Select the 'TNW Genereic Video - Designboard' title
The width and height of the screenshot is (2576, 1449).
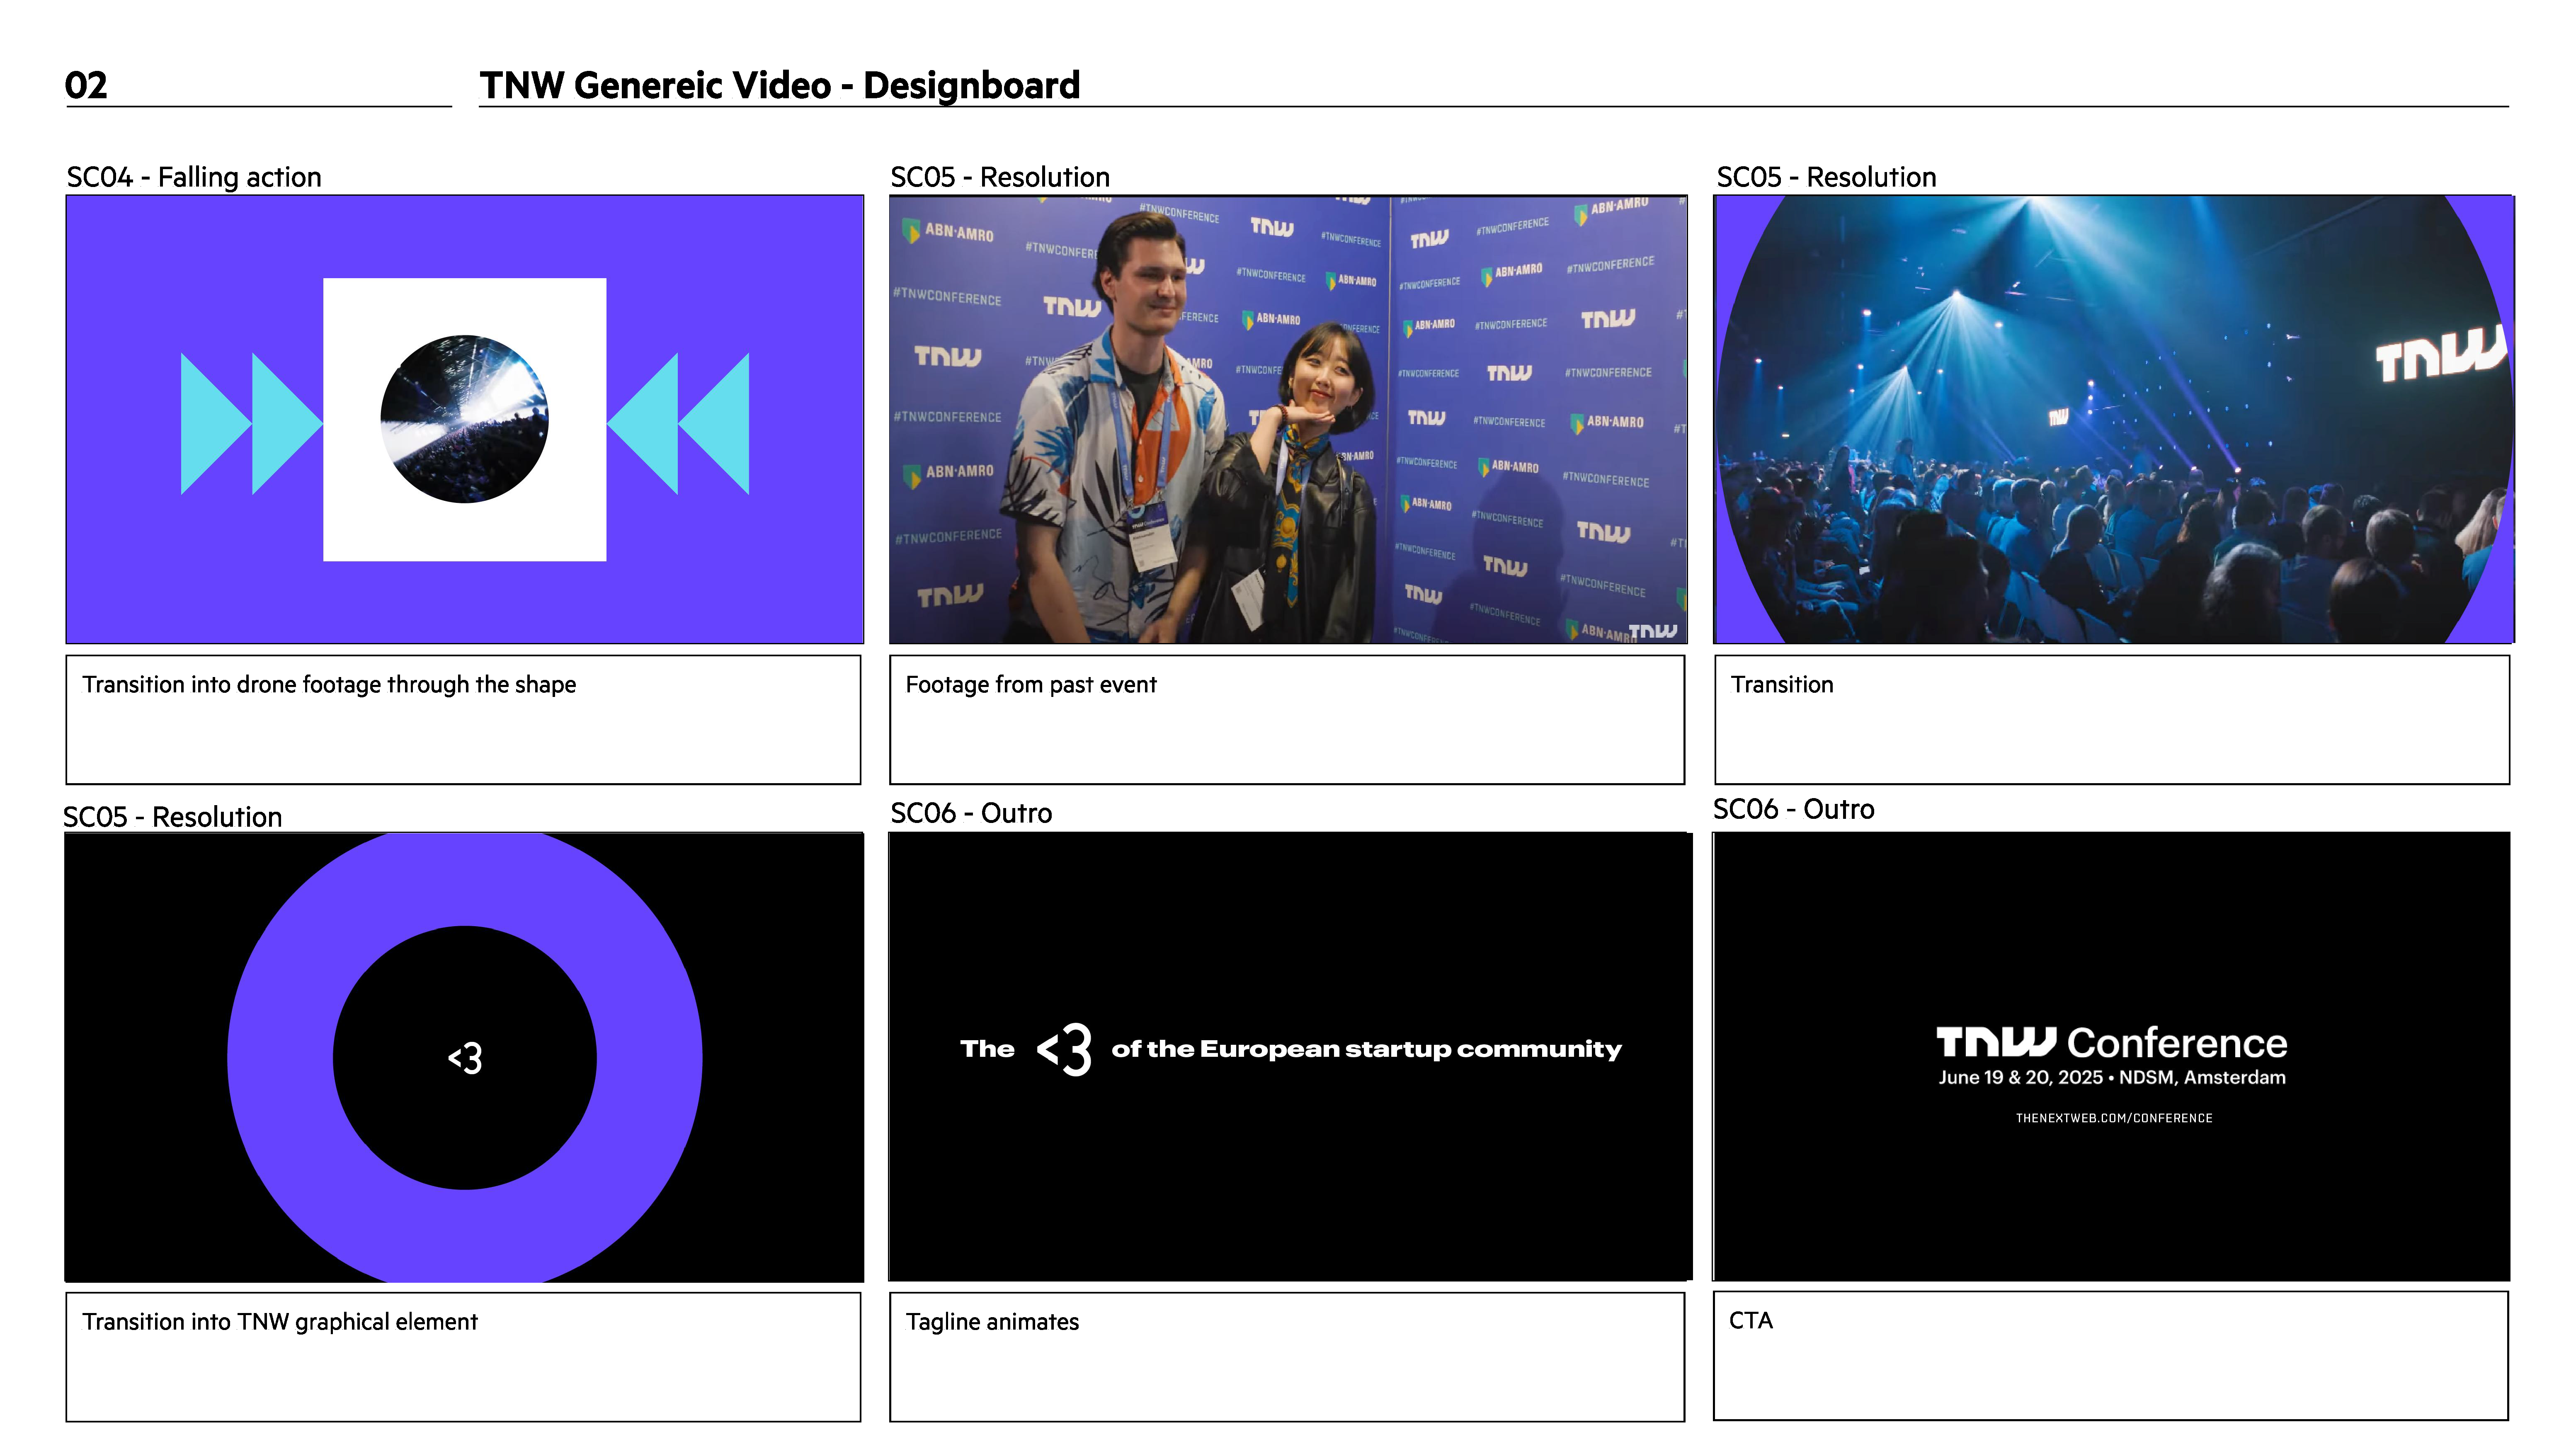780,85
